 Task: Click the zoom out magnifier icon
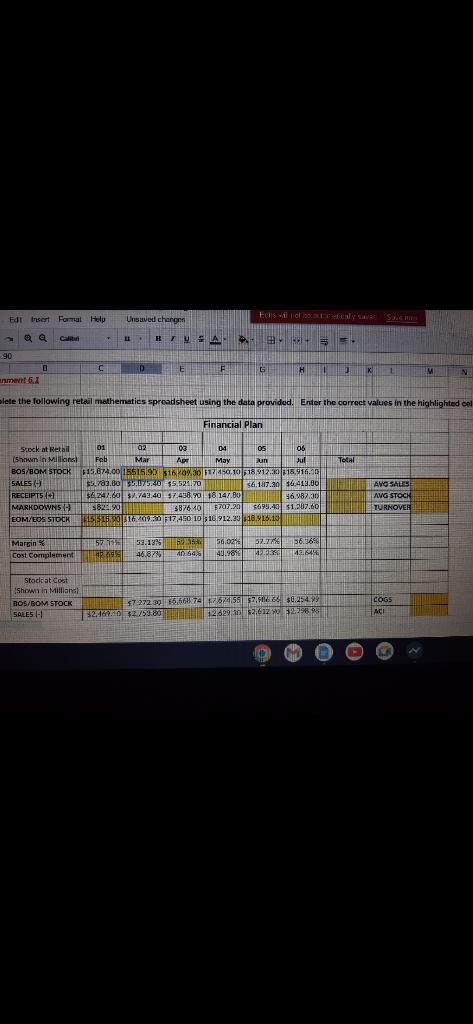coord(41,340)
